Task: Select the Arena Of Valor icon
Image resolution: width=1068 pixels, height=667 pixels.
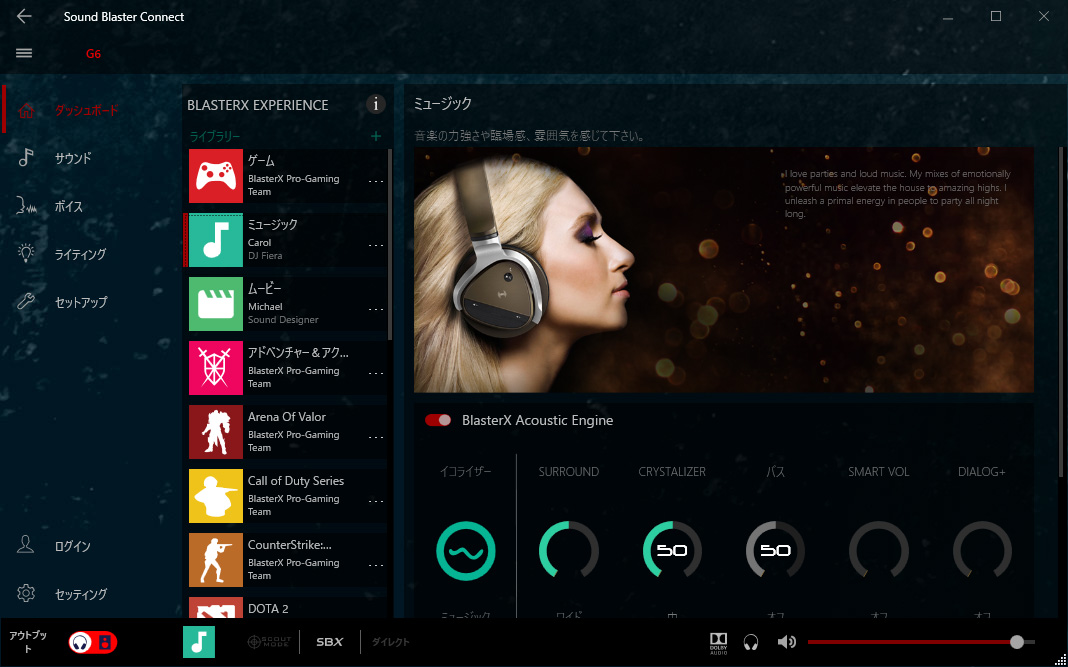Action: click(216, 432)
